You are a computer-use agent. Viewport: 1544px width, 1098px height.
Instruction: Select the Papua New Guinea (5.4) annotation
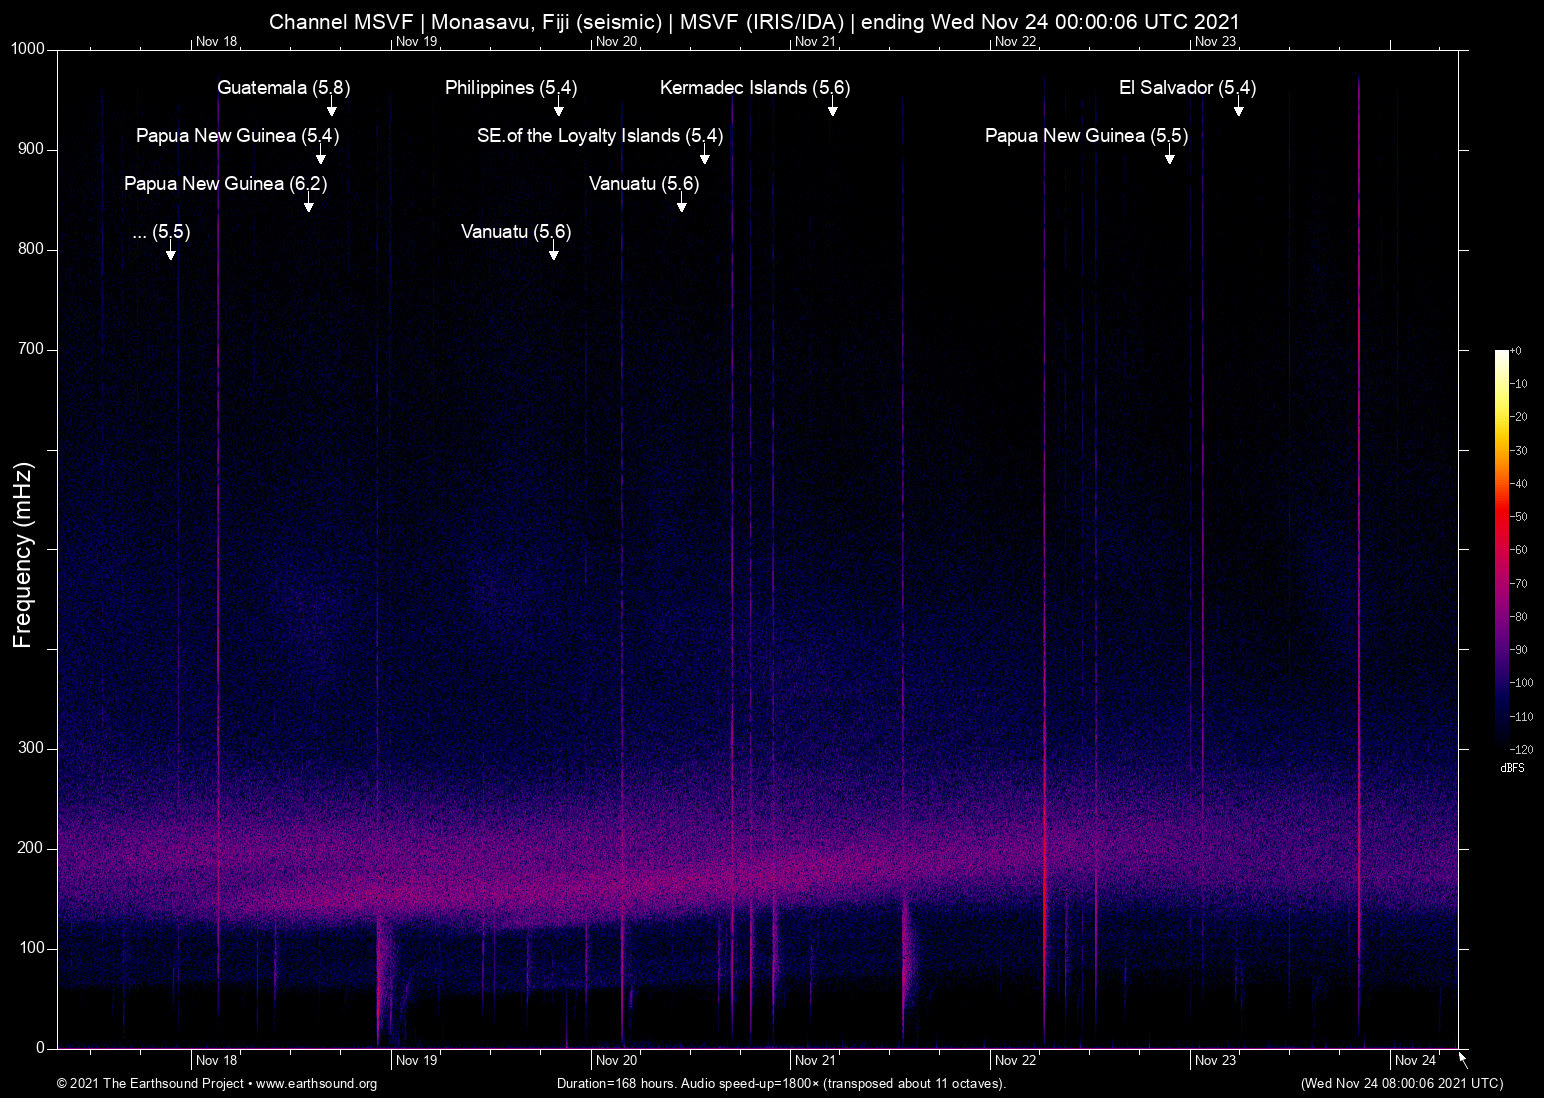click(x=238, y=136)
